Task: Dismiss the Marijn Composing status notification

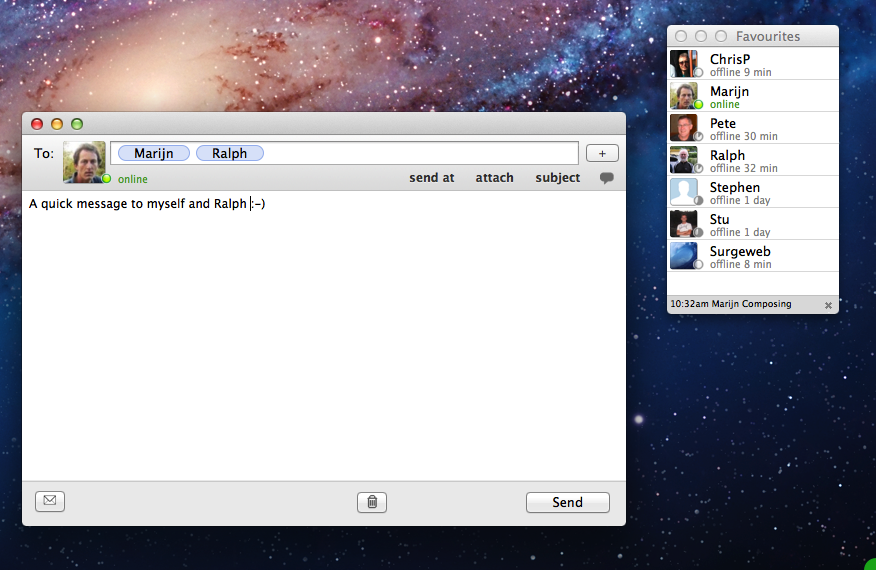Action: (829, 305)
